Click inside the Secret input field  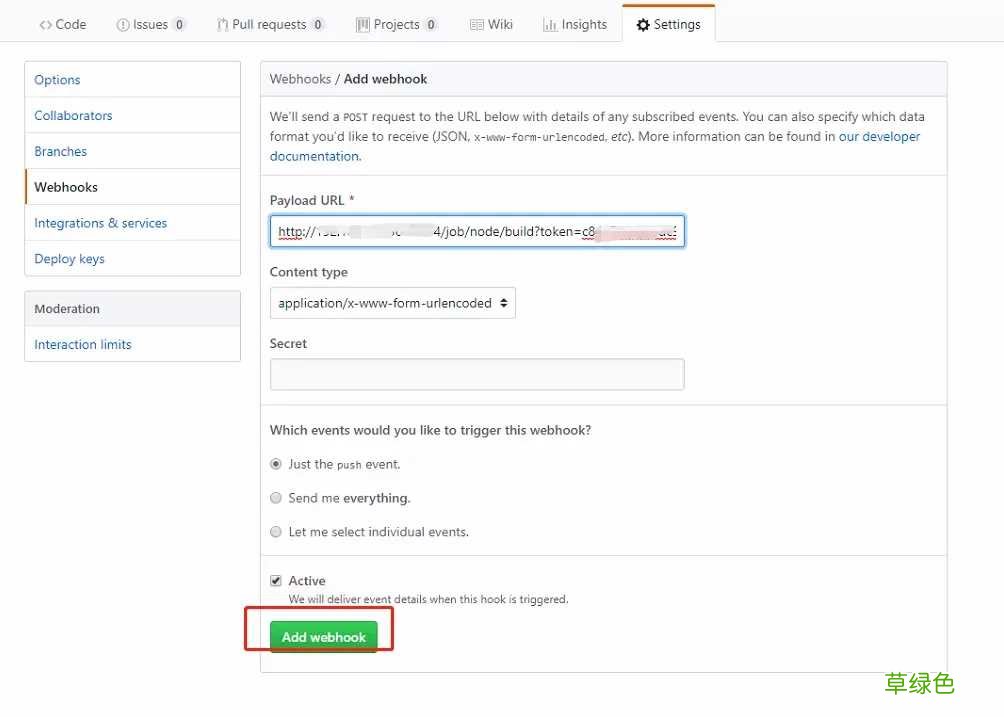click(476, 374)
